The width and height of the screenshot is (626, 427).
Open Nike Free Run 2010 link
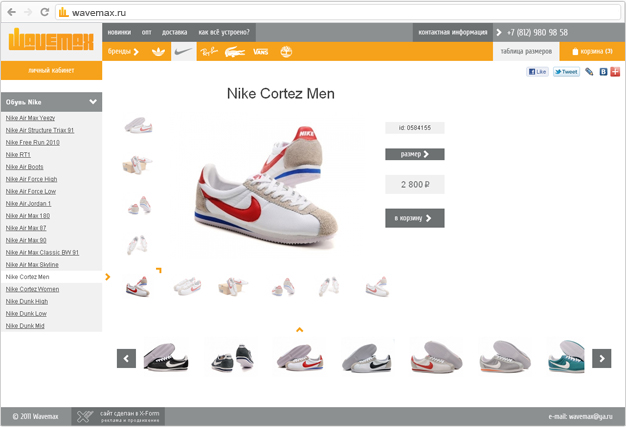coord(33,142)
